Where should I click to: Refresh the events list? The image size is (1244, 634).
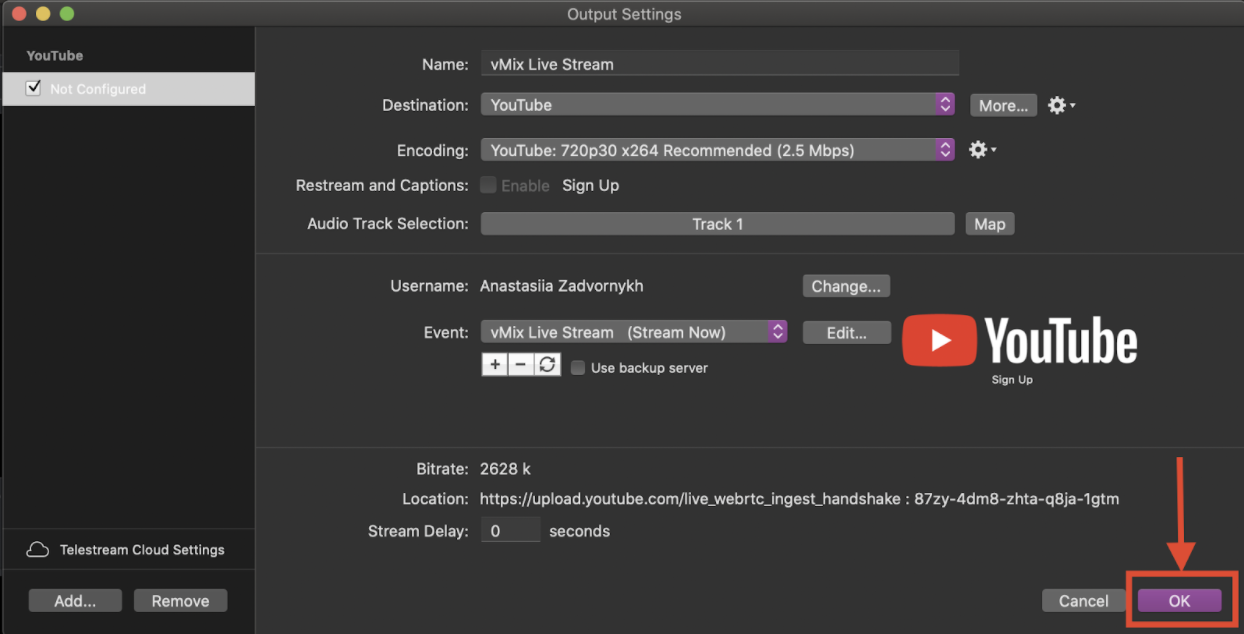coord(547,365)
